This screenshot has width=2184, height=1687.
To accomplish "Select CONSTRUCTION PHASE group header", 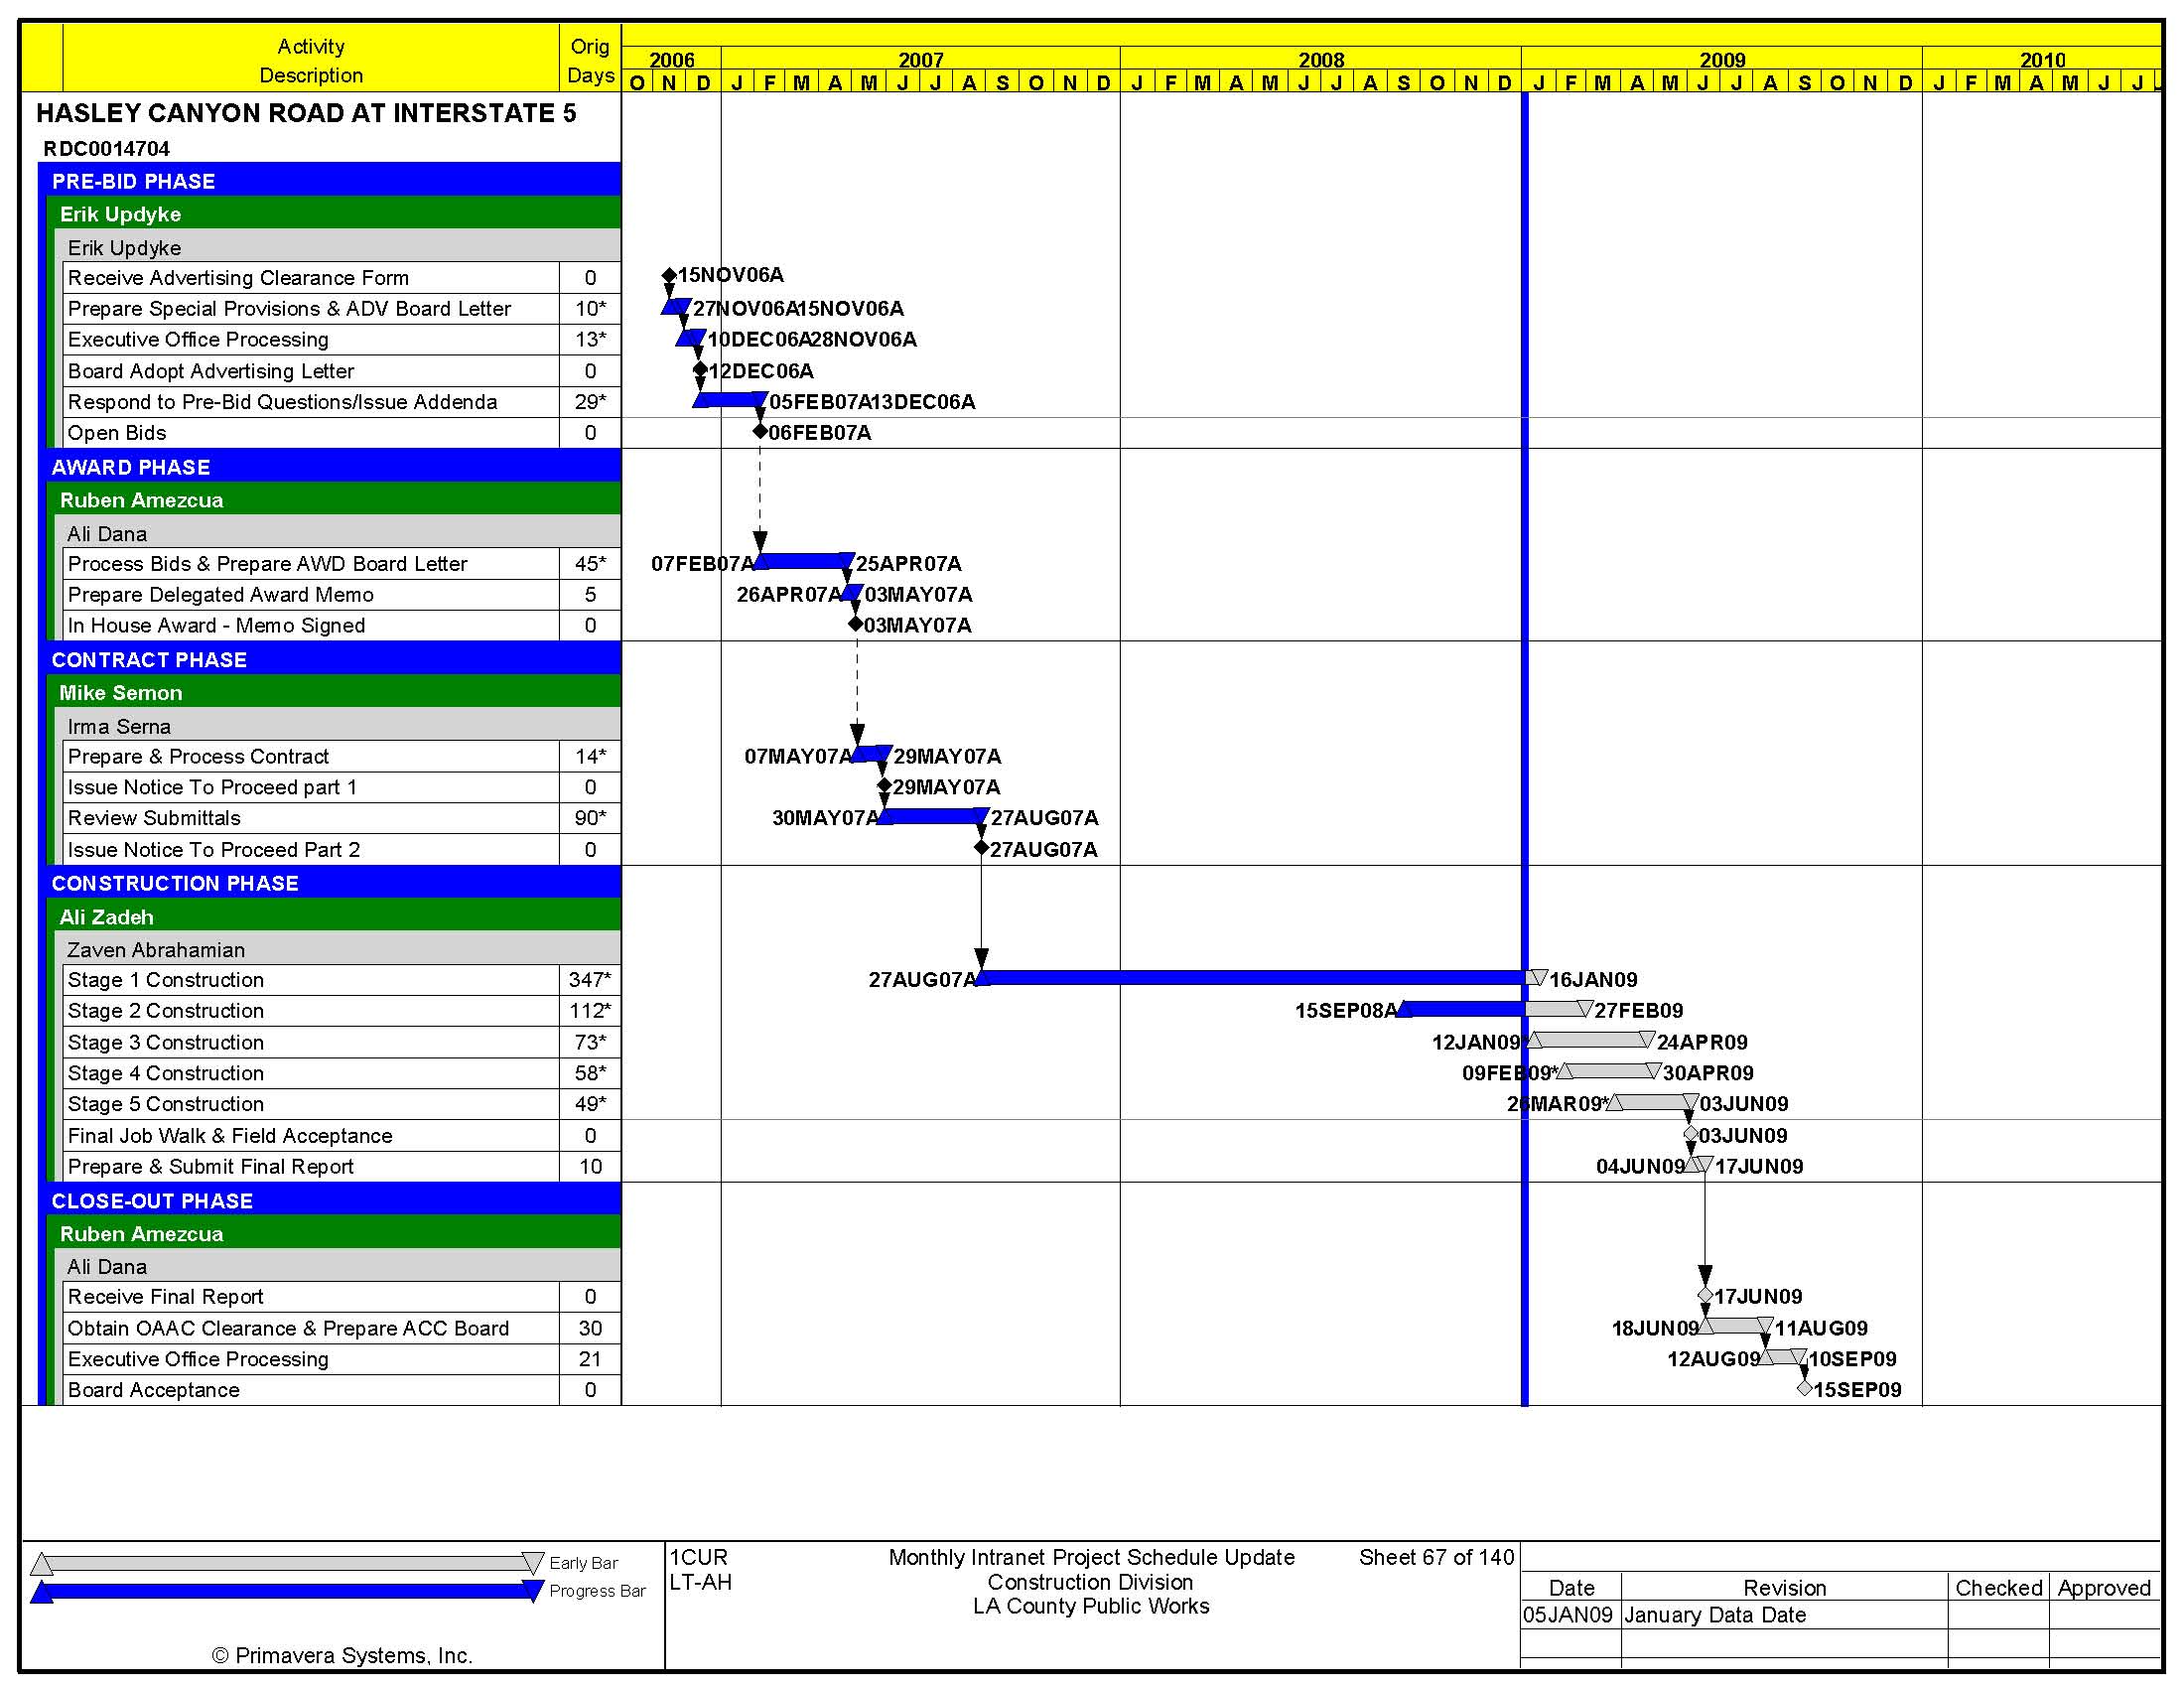I will (x=330, y=883).
